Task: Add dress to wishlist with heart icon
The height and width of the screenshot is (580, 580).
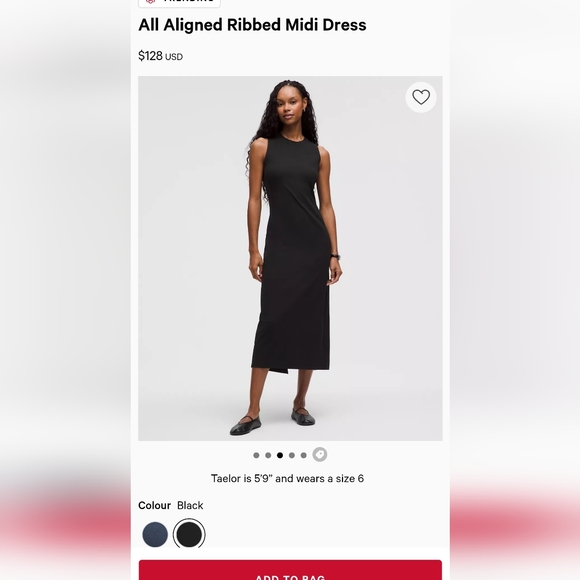Action: pos(421,97)
